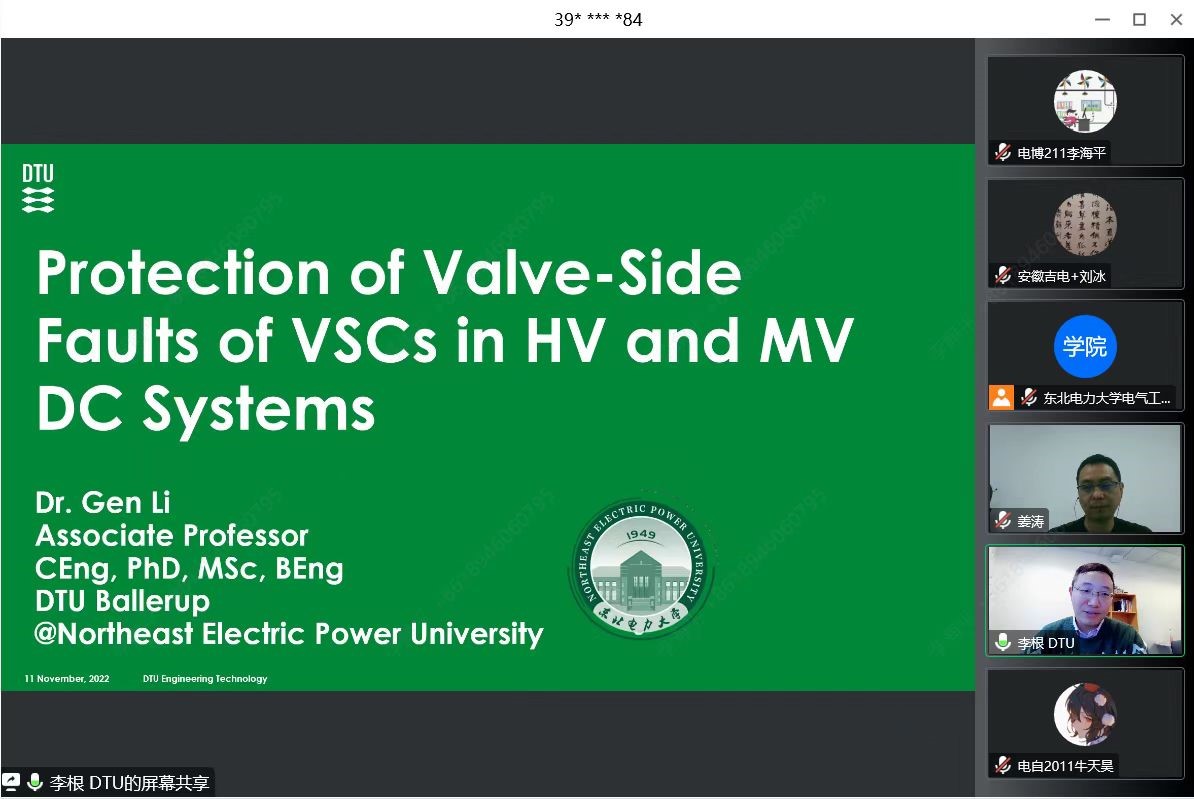Click the orange host badge icon
Viewport: 1194px width, 799px height.
[x=1001, y=397]
